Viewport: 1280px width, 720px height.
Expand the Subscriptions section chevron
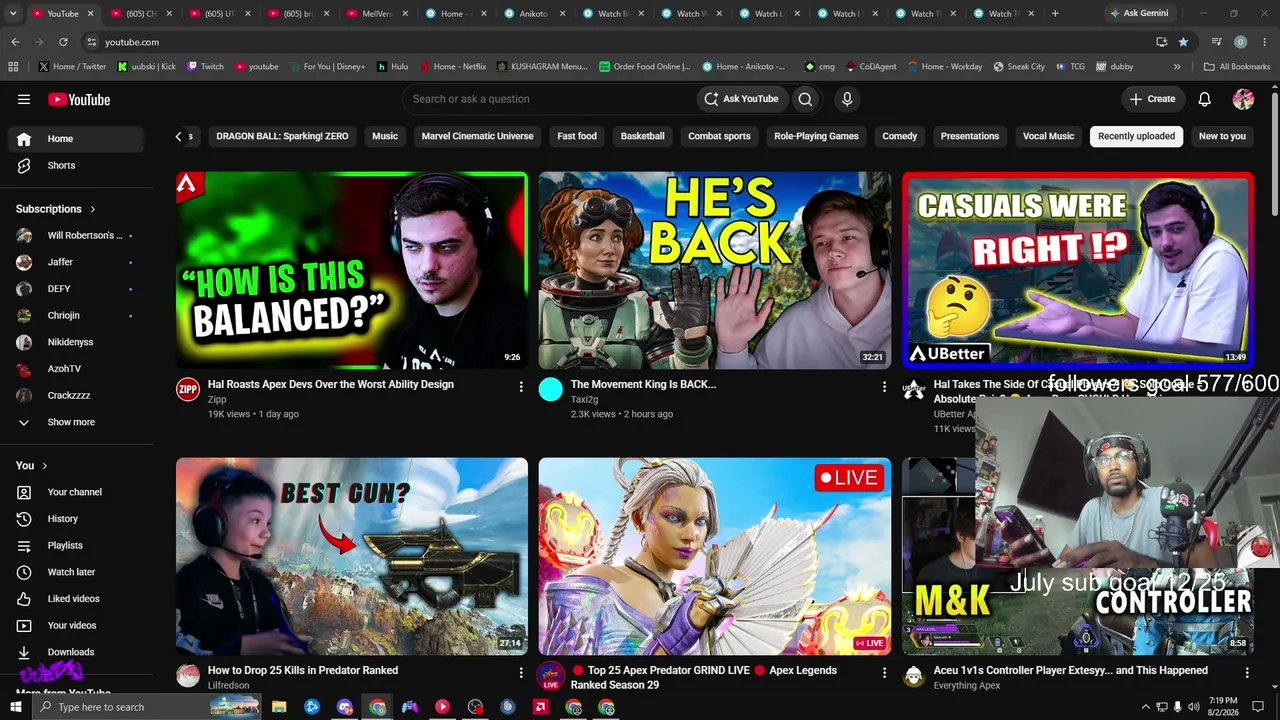tap(93, 209)
